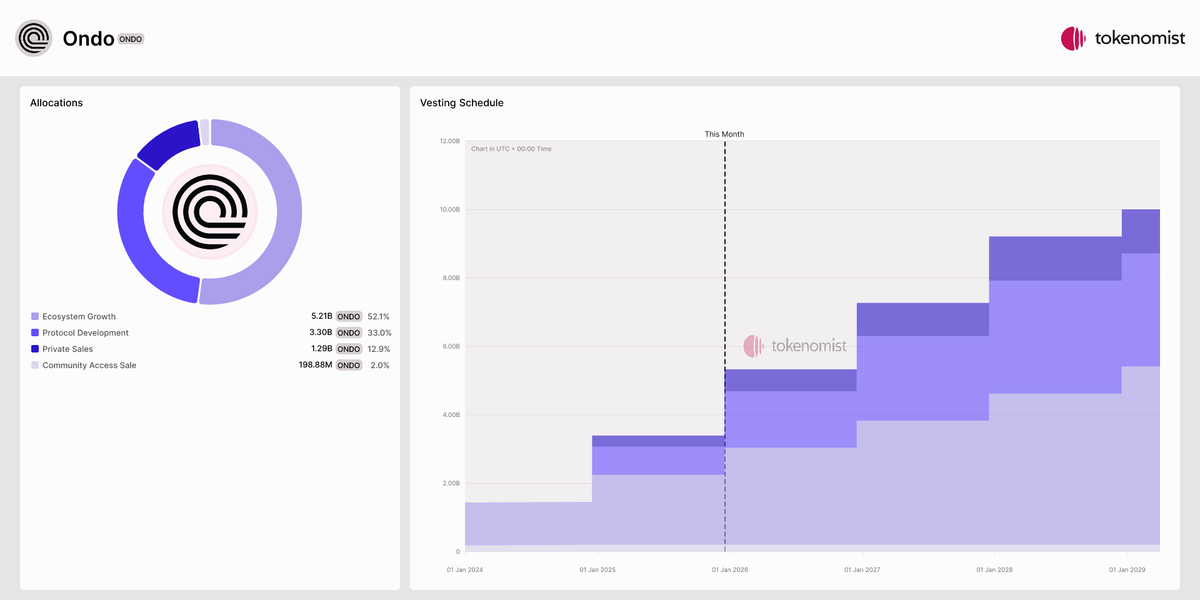
Task: Click the 01 Jan 2027 axis label
Action: [862, 570]
